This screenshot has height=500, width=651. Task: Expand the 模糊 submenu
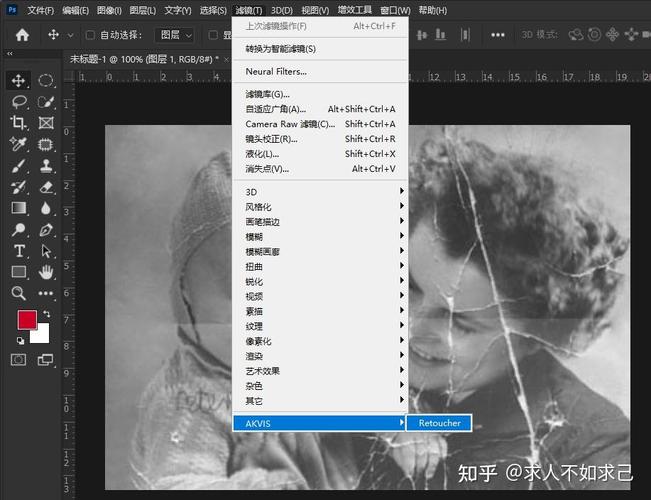[320, 236]
